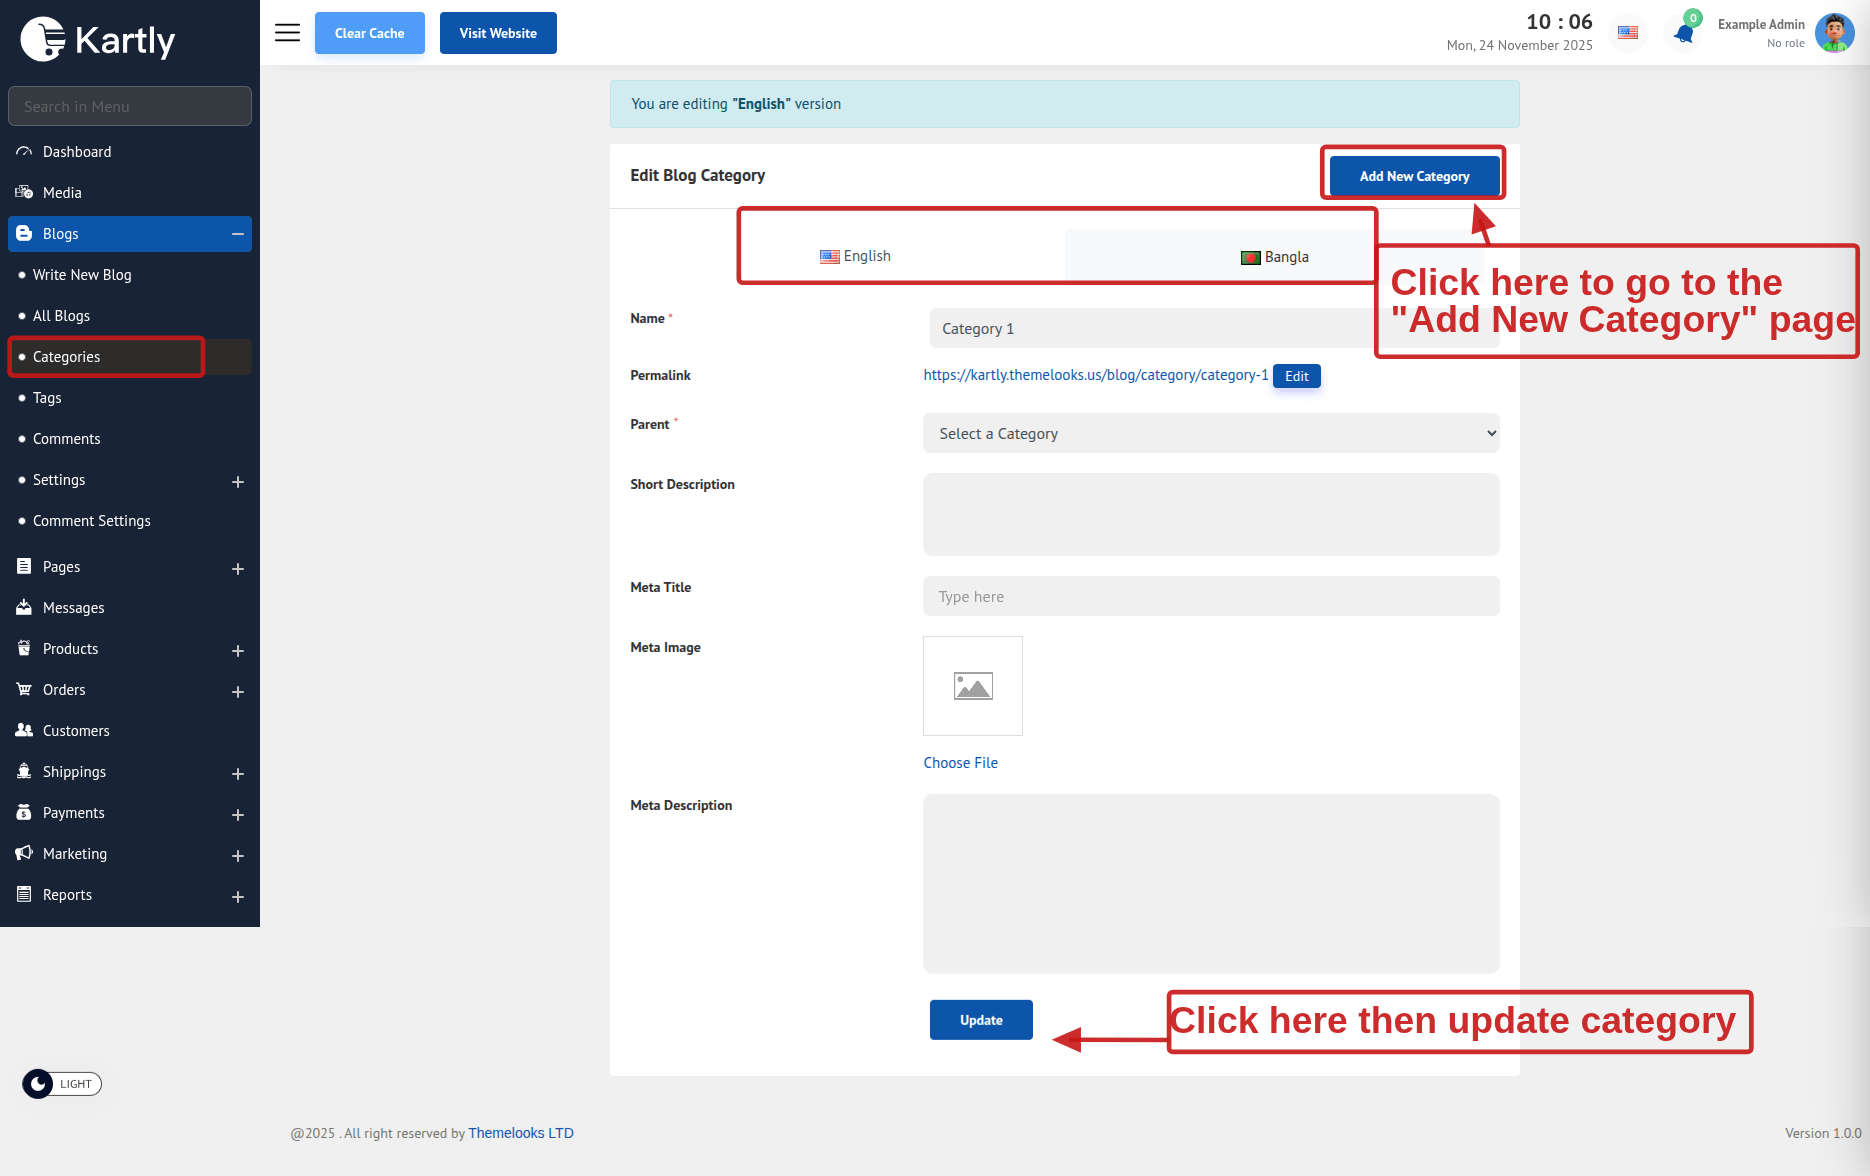The width and height of the screenshot is (1870, 1176).
Task: Click the permalink Edit button
Action: pos(1296,376)
